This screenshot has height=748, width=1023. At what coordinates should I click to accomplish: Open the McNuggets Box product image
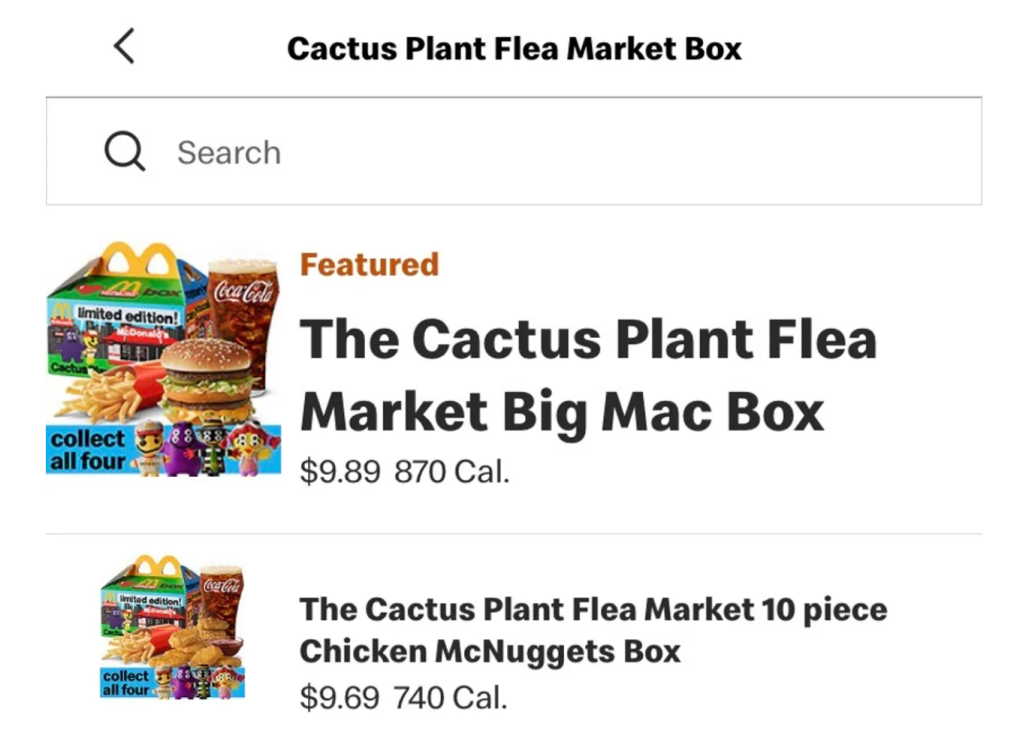(172, 626)
